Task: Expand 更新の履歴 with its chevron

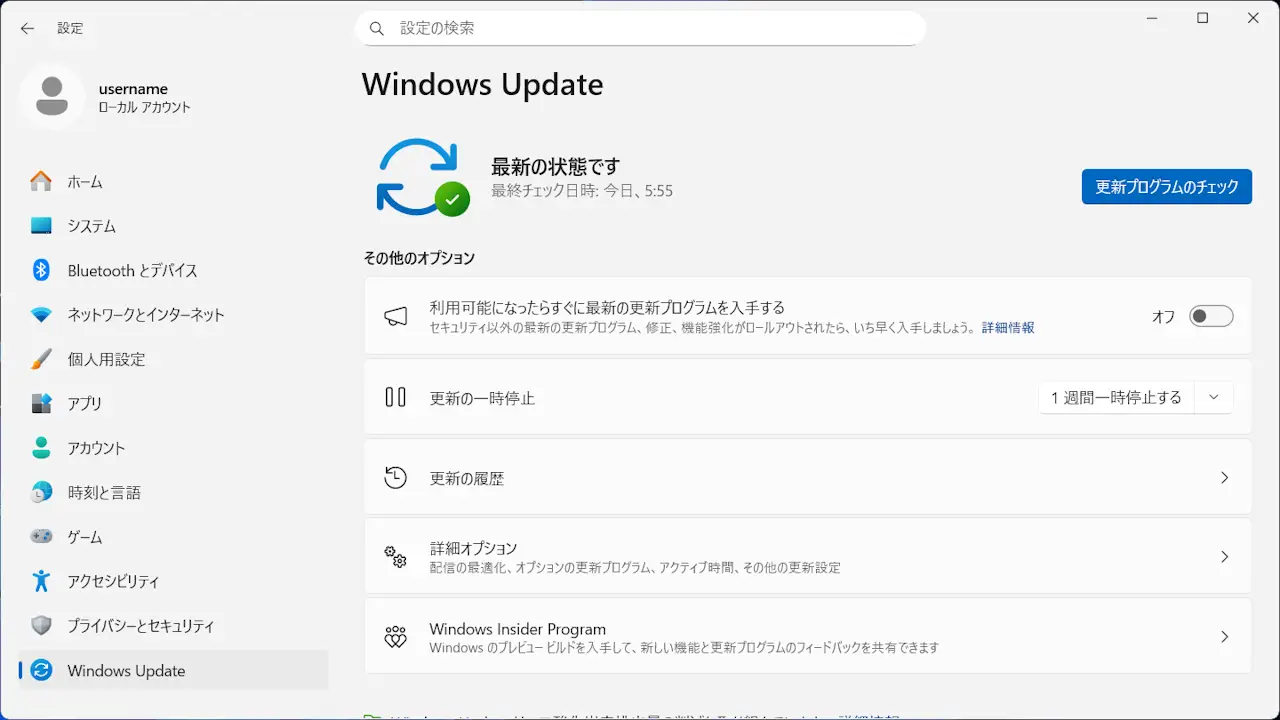Action: [1224, 478]
